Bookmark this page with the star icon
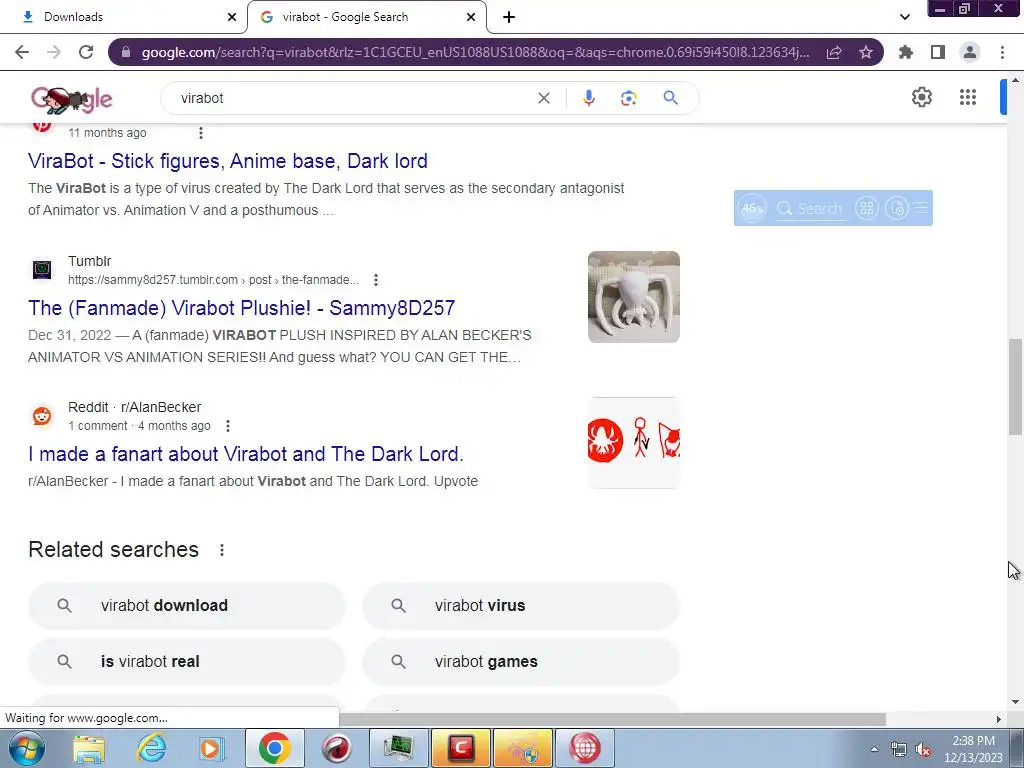The image size is (1024, 768). click(866, 52)
